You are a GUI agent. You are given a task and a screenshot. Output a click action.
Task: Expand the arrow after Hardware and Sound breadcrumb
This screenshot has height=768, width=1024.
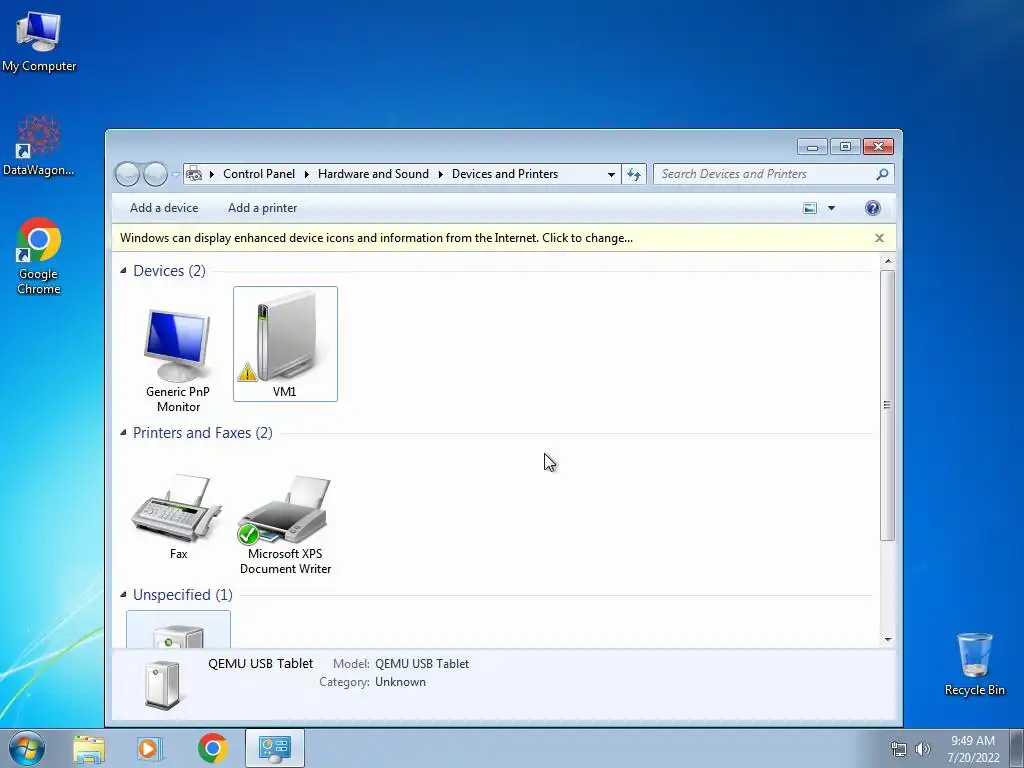tap(440, 174)
